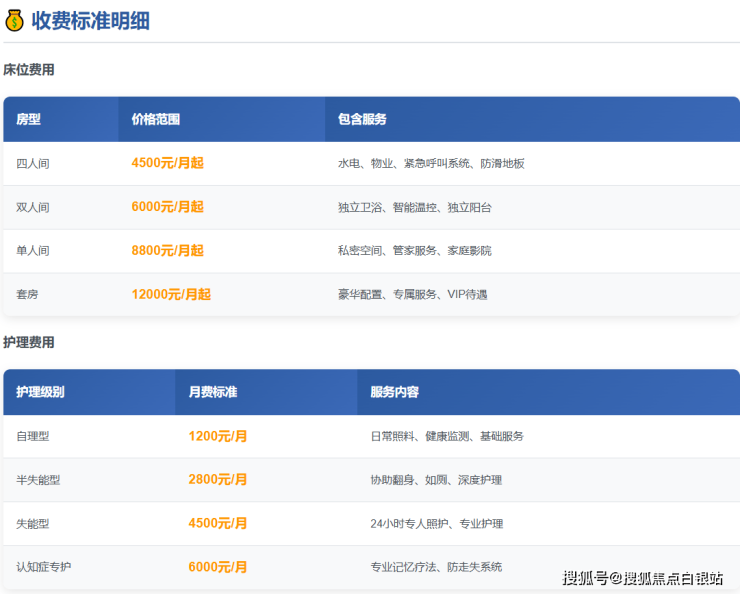Select the 护理费用 section label
This screenshot has width=740, height=594.
(29, 342)
